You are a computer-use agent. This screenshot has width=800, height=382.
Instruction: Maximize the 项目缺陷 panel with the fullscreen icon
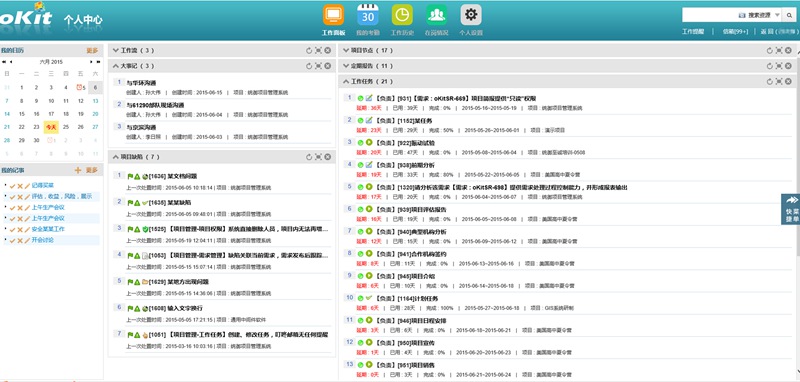tap(318, 157)
